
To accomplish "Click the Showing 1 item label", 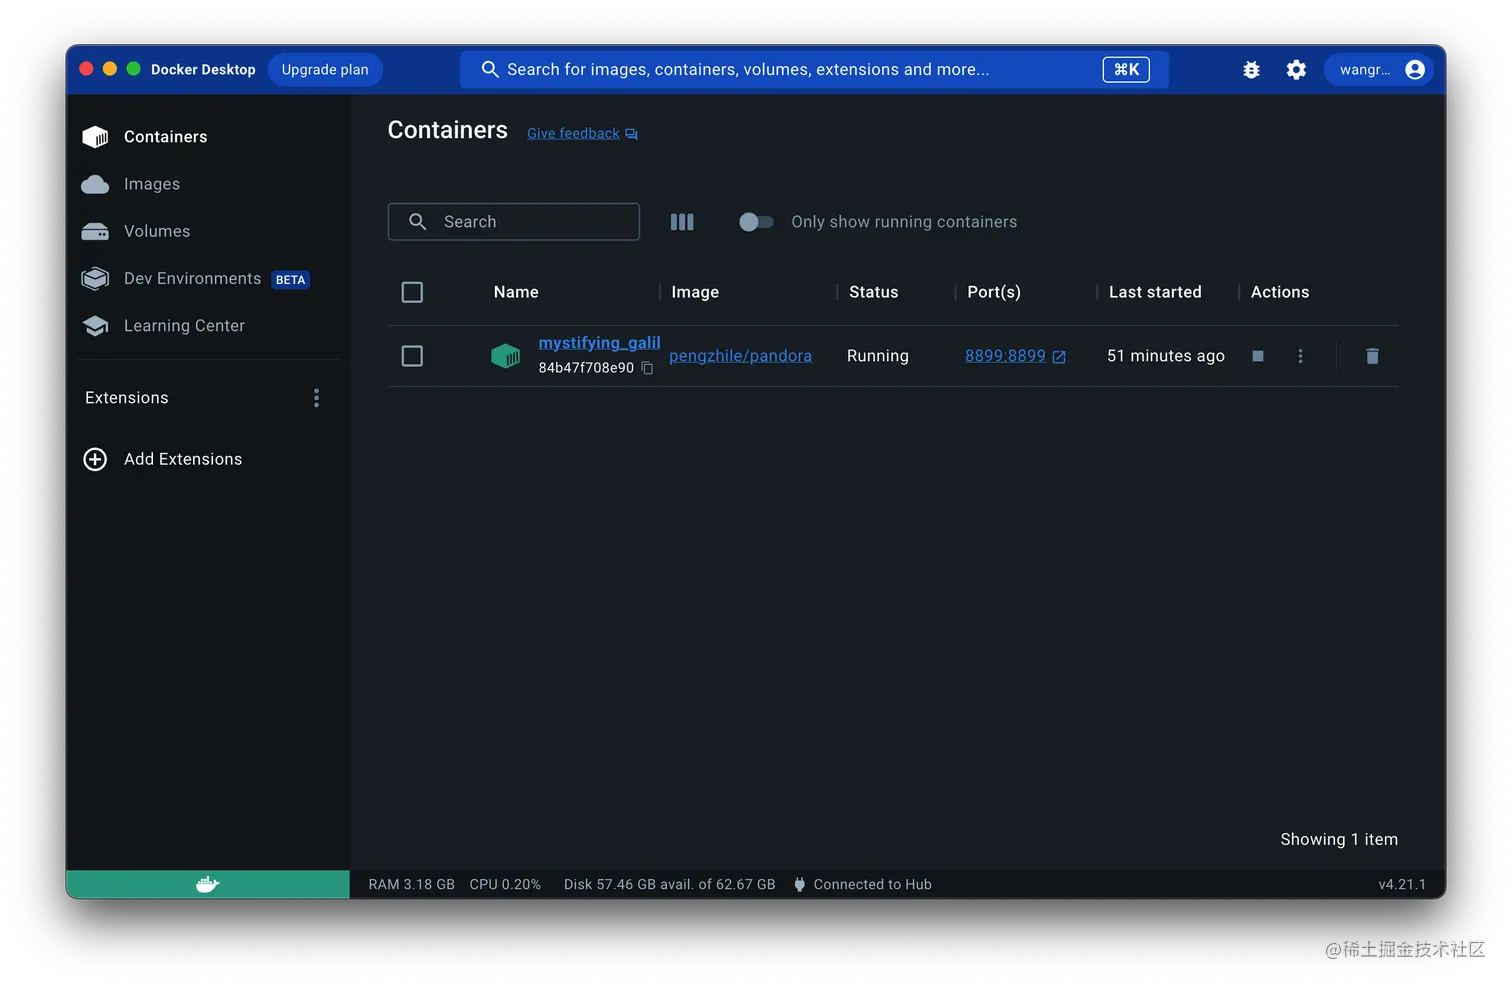I will [1339, 840].
